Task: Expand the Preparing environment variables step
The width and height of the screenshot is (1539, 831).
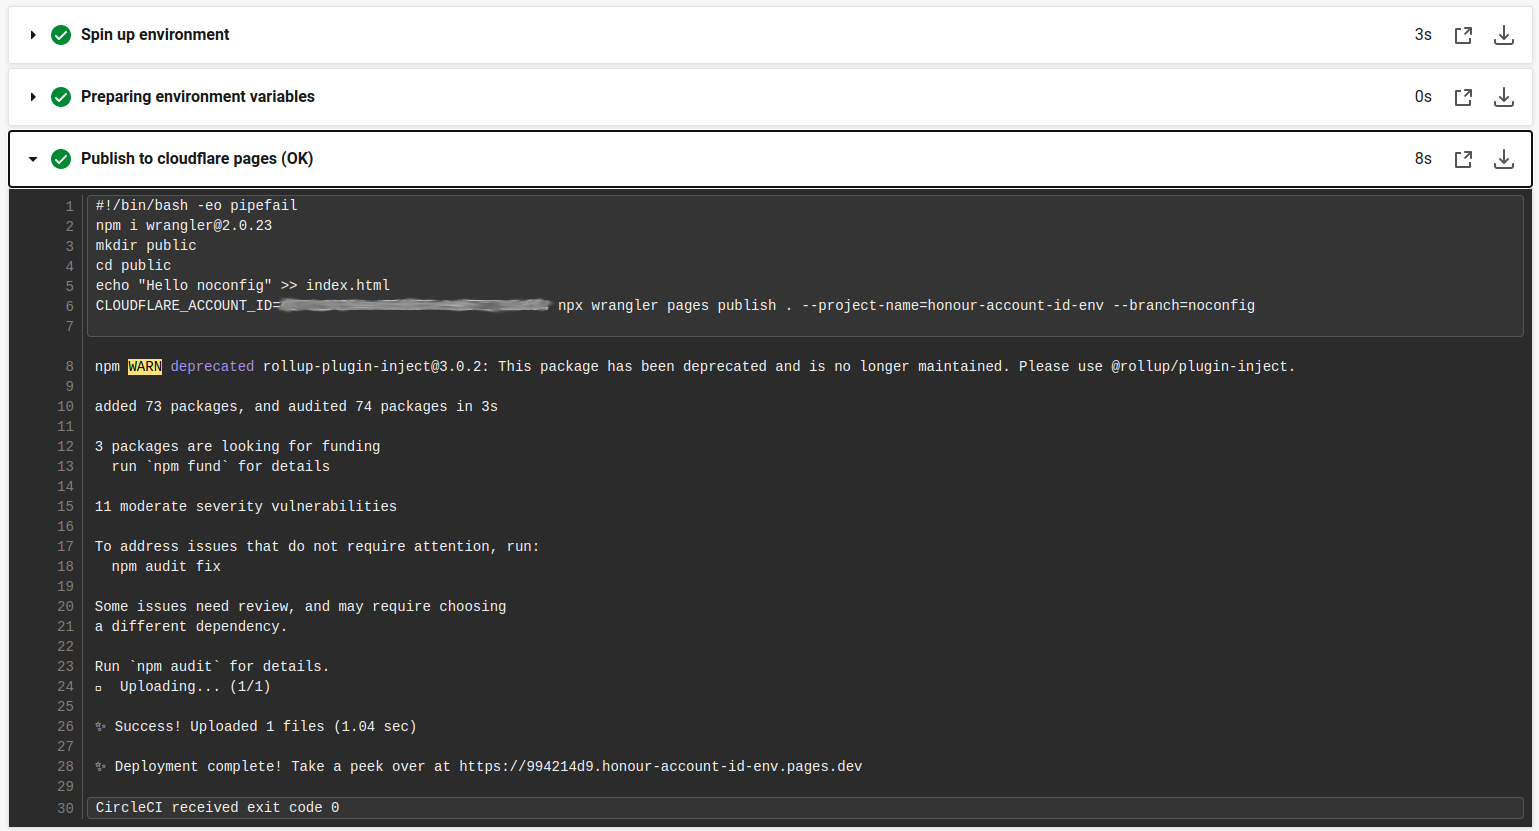Action: pyautogui.click(x=32, y=96)
